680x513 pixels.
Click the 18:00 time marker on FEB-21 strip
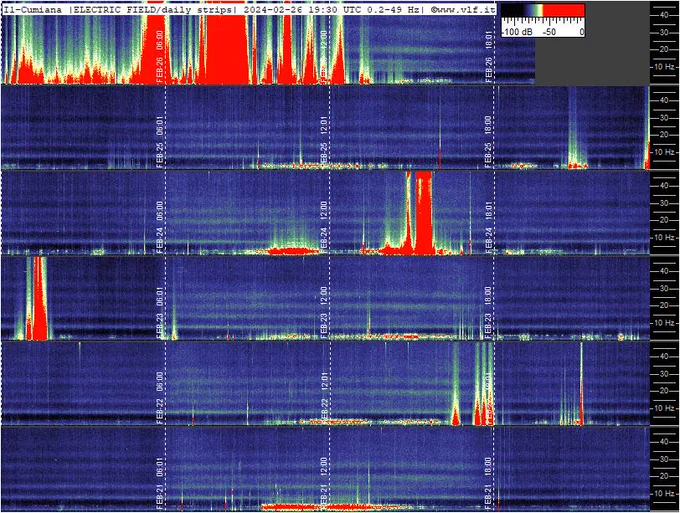(x=489, y=465)
